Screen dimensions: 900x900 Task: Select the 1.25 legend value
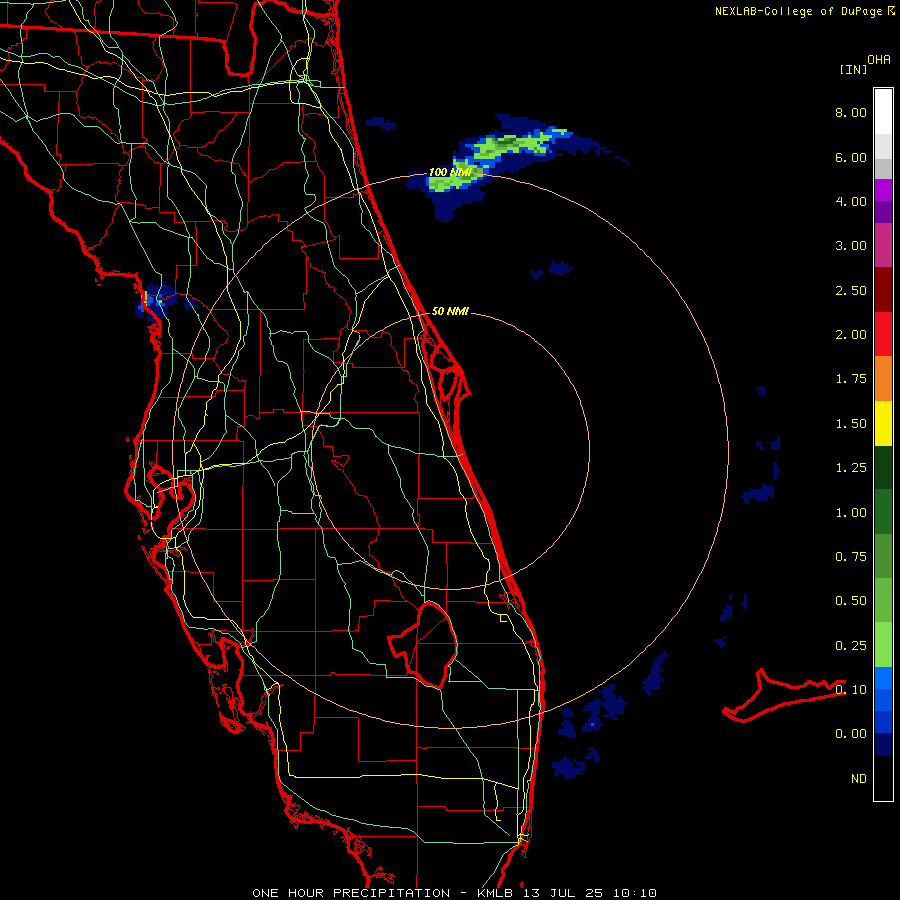point(851,468)
